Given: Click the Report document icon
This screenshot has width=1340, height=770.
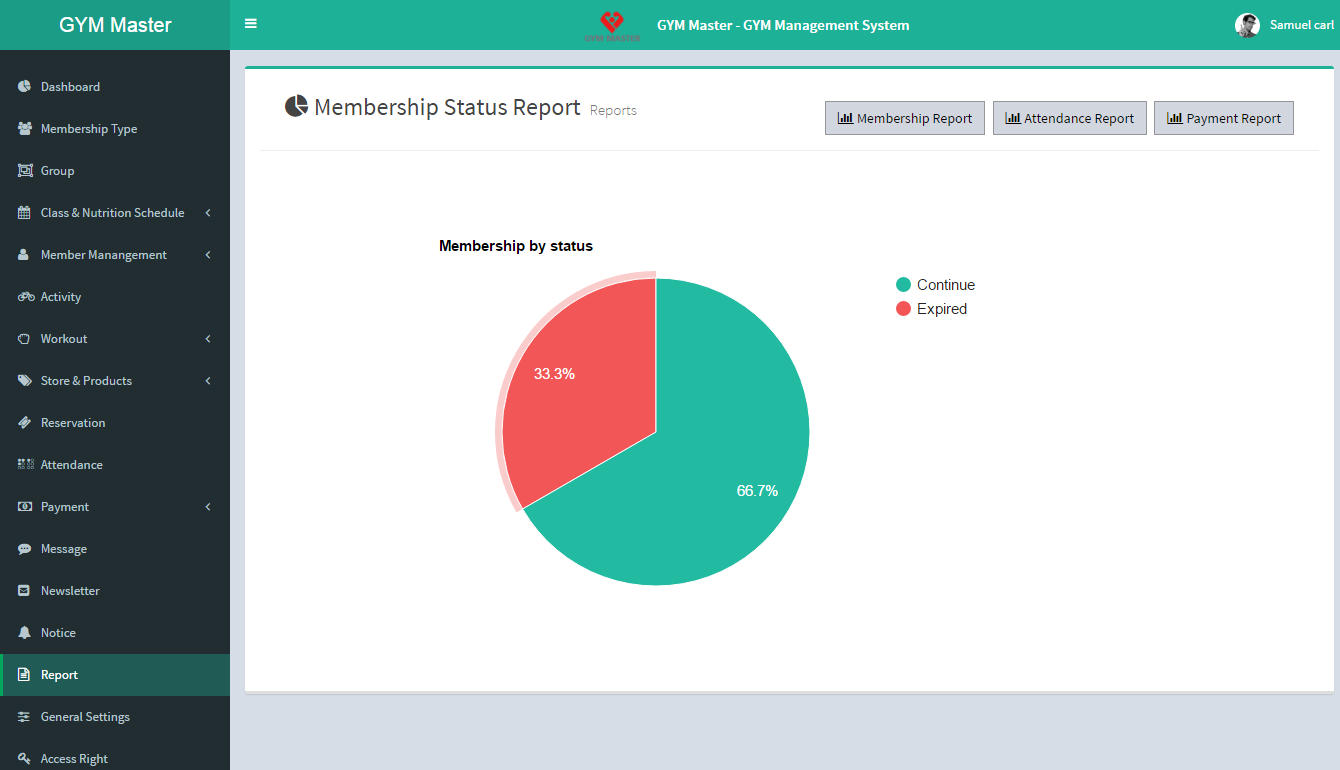Looking at the screenshot, I should click(x=25, y=675).
